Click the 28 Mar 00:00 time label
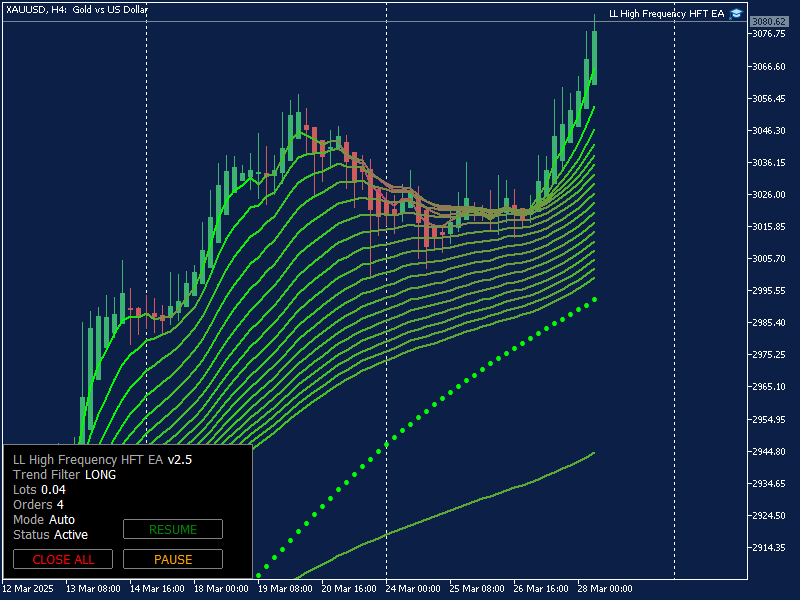Viewport: 800px width, 600px height. point(605,588)
